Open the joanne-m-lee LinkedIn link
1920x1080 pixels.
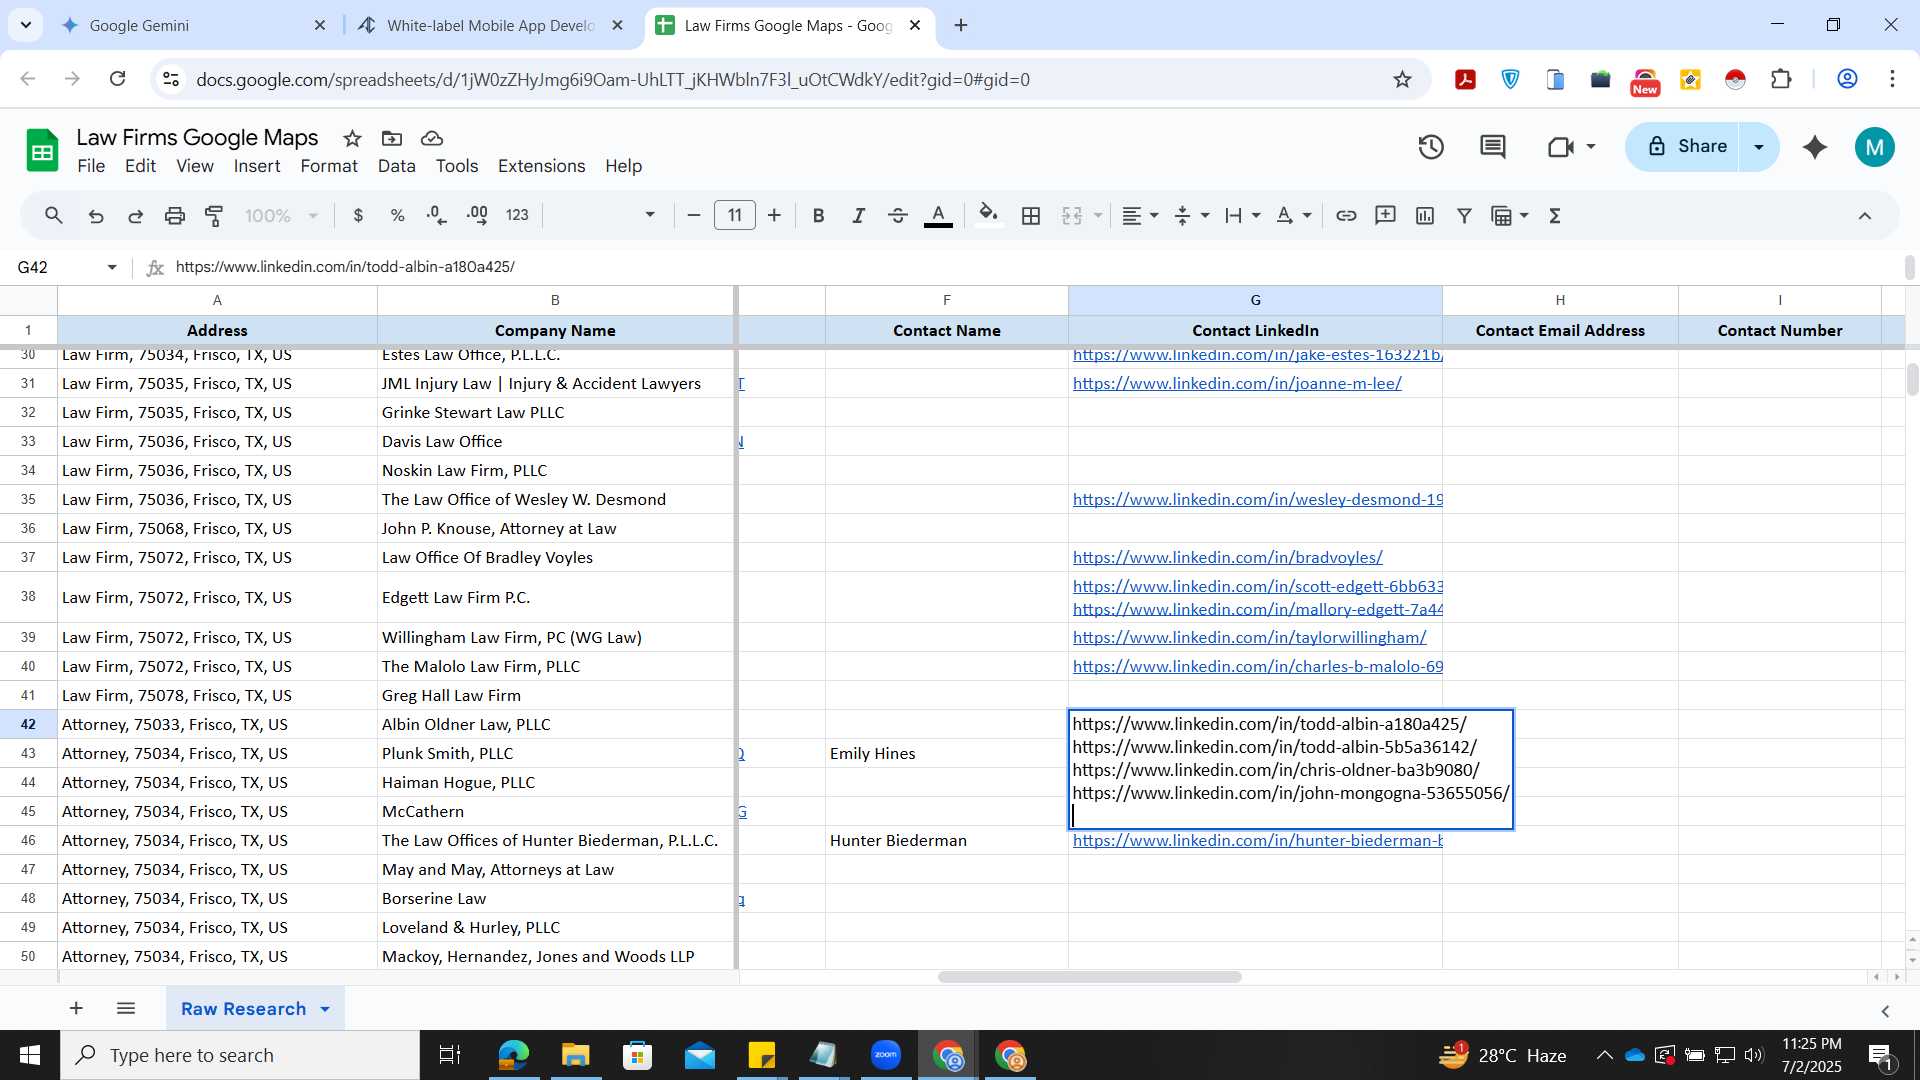[1237, 383]
